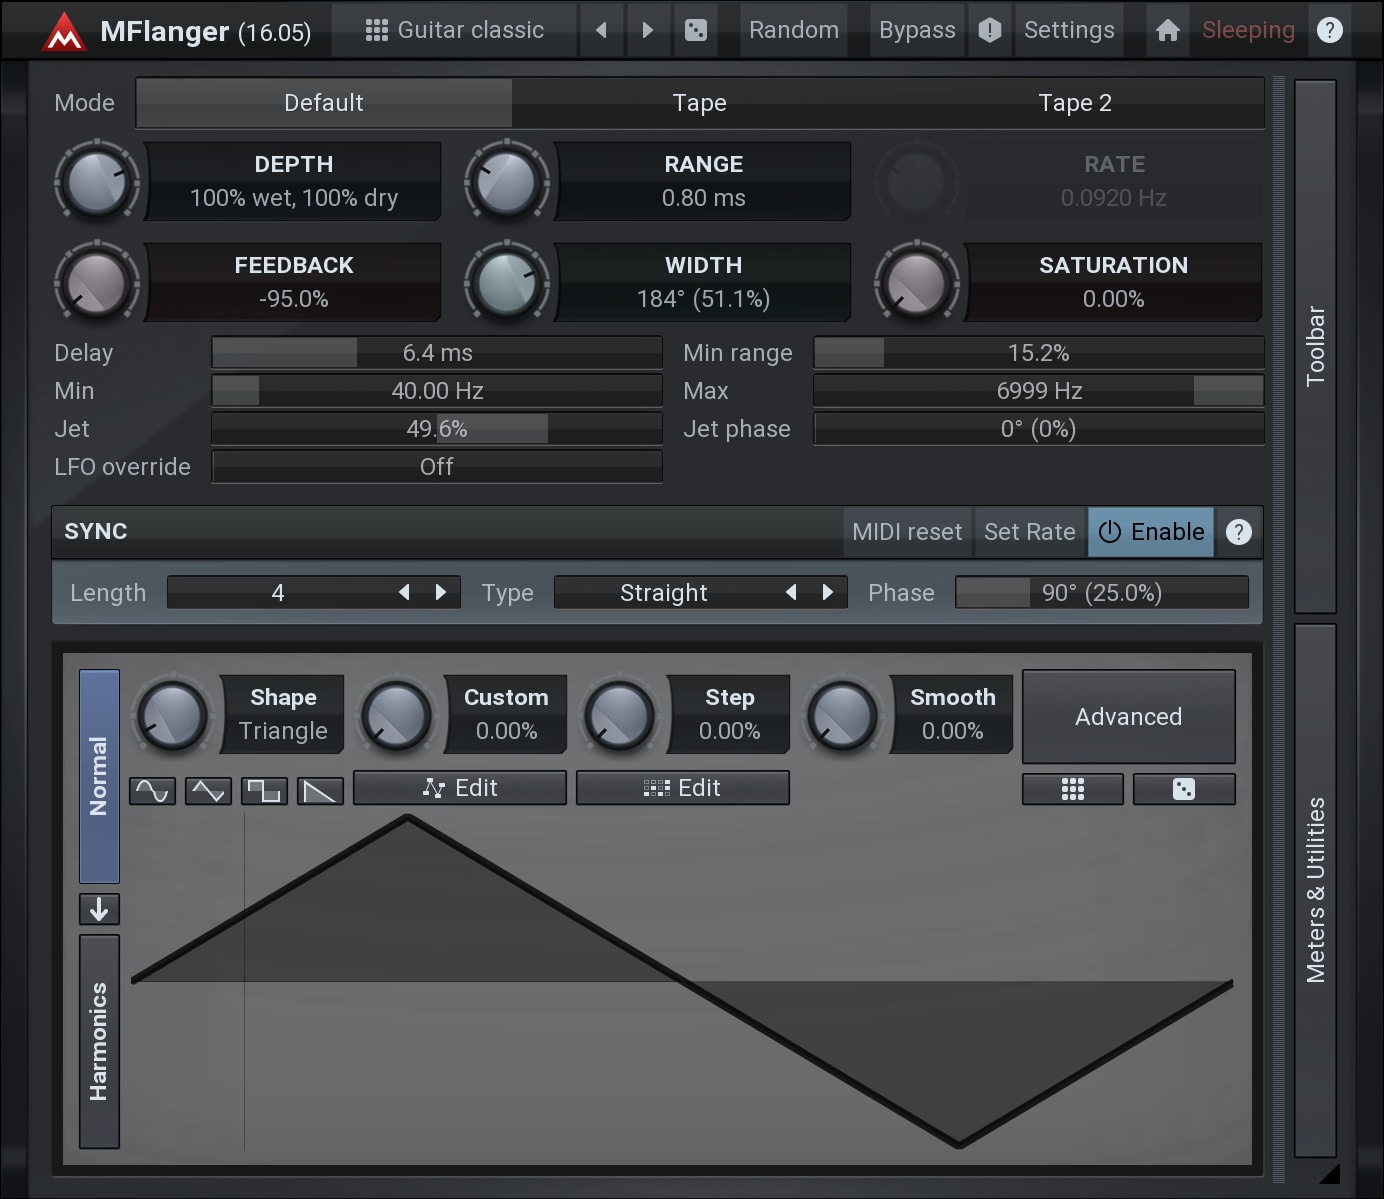Expand the Toolbar side panel
Screen dimensions: 1384x1199
coord(1316,346)
